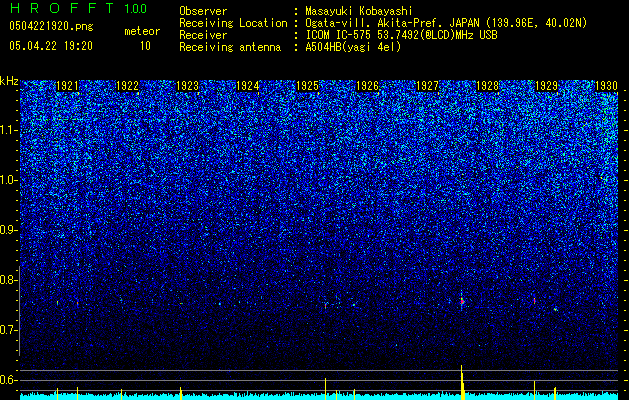Click the 'Receiving antenna' label

[x=230, y=47]
